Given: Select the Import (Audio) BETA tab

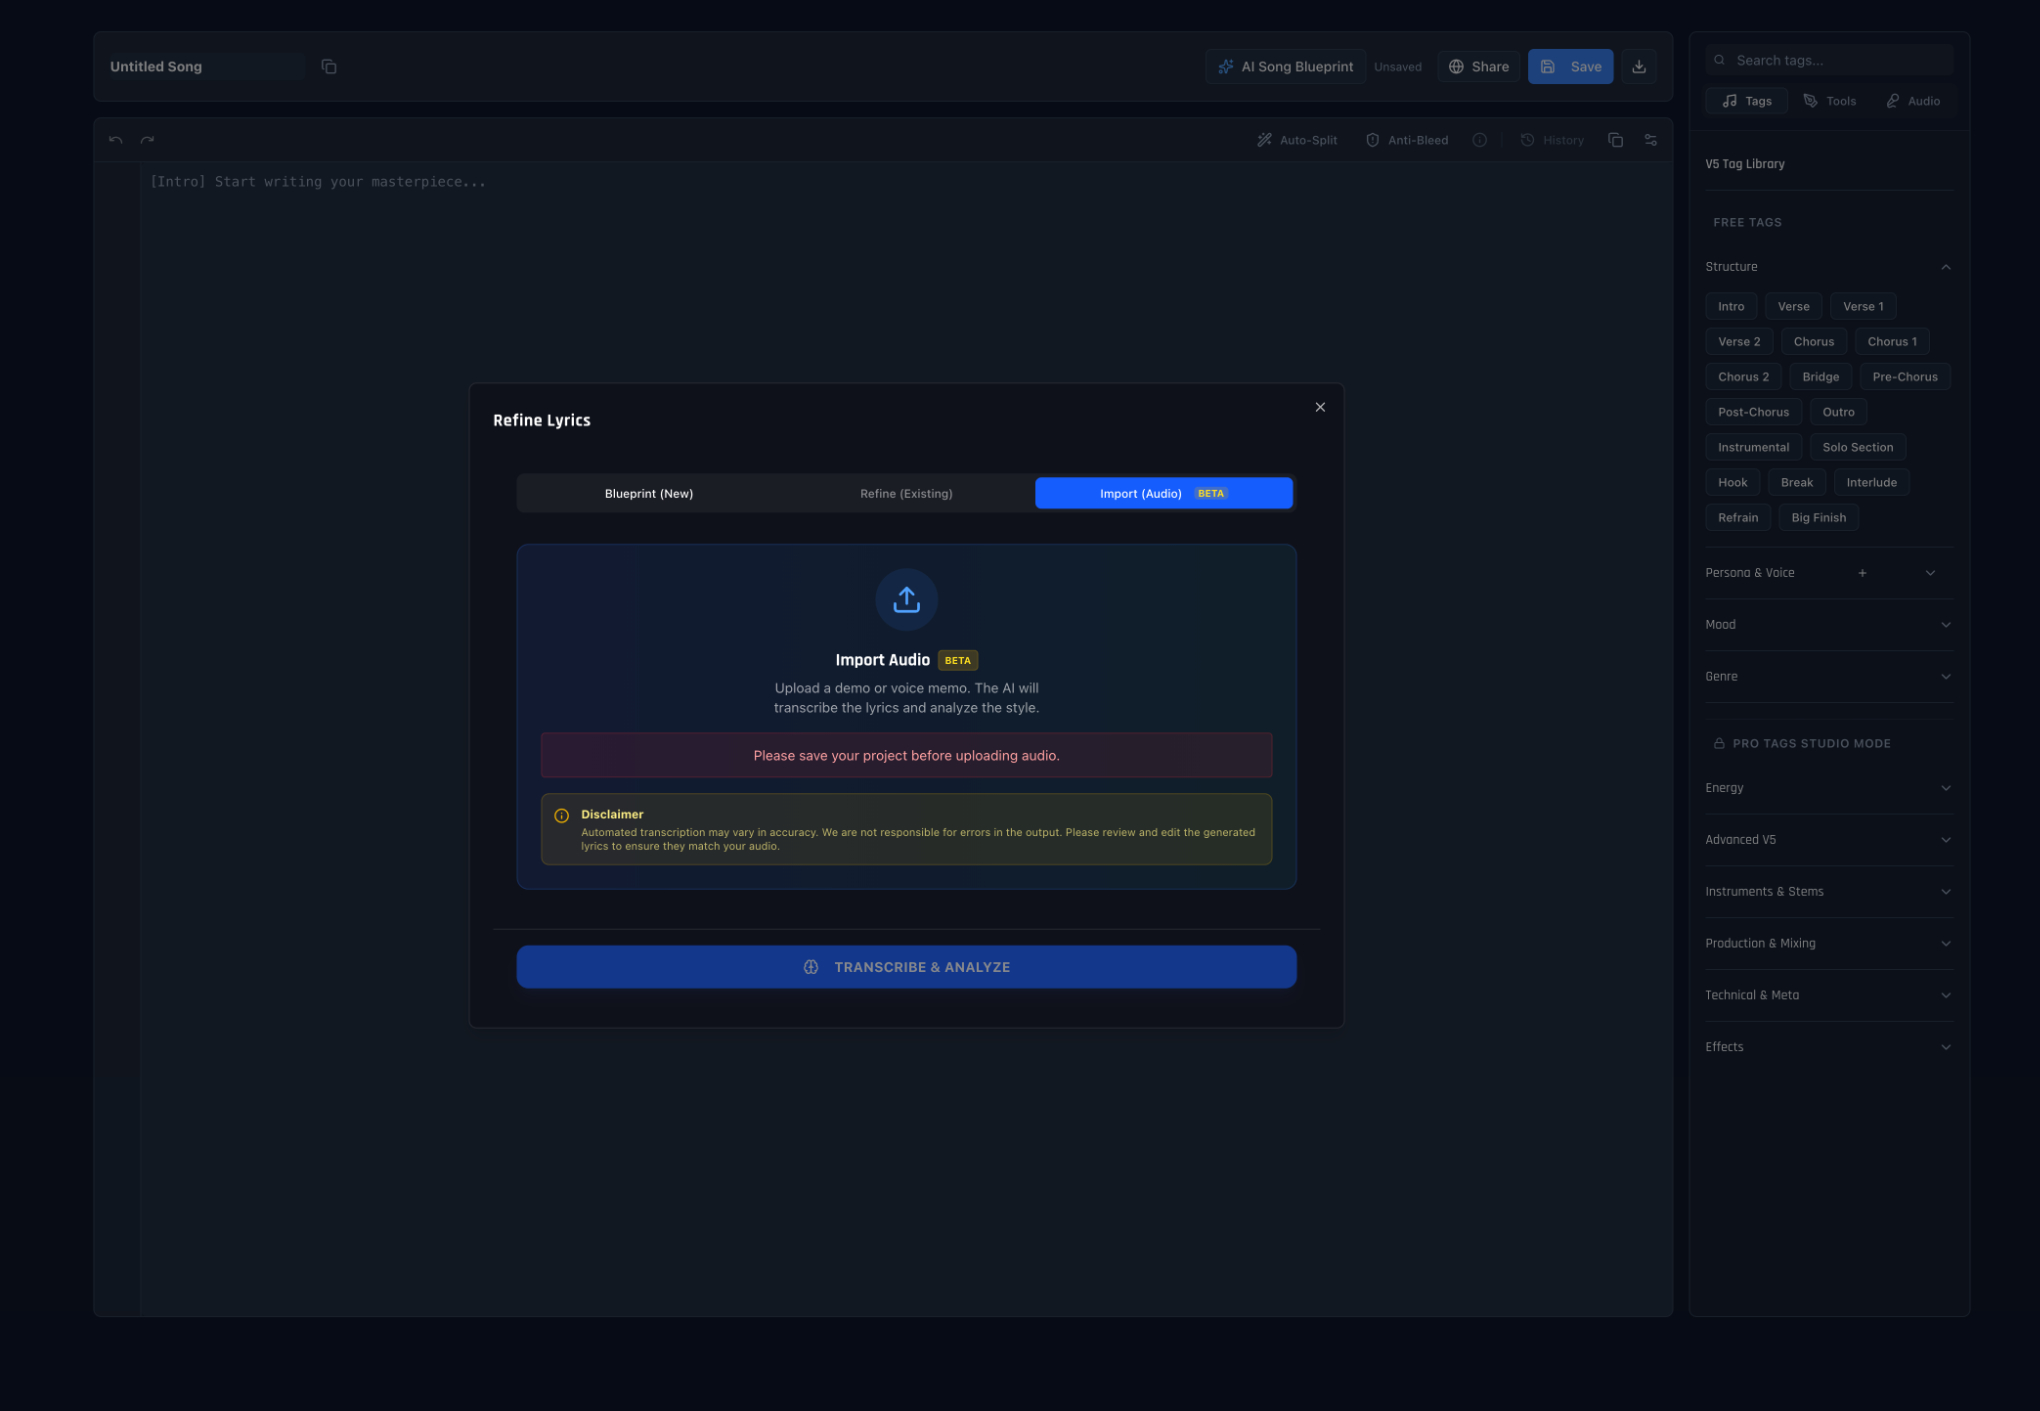Looking at the screenshot, I should point(1163,493).
